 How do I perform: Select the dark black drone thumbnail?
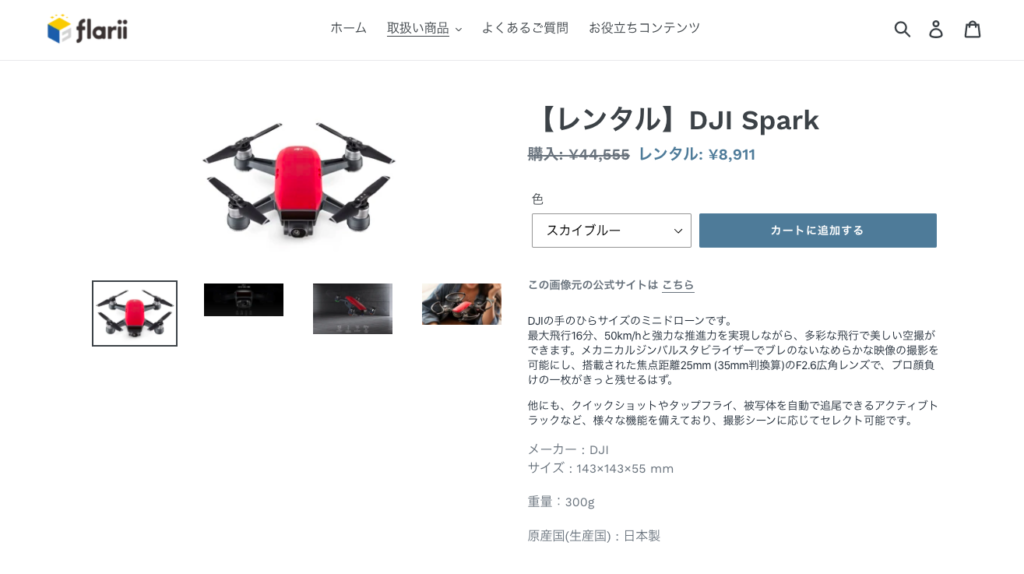coord(244,300)
